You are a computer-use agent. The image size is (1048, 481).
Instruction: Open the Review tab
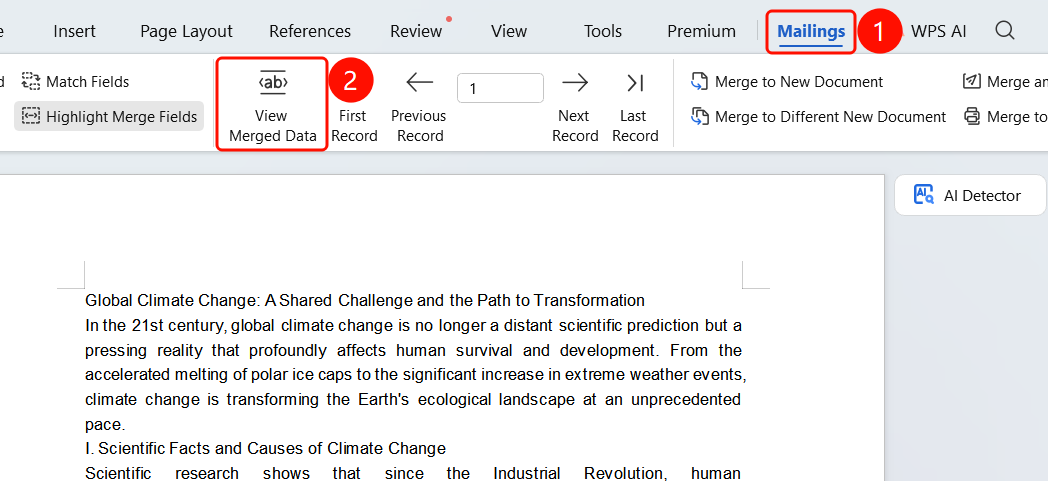(416, 31)
